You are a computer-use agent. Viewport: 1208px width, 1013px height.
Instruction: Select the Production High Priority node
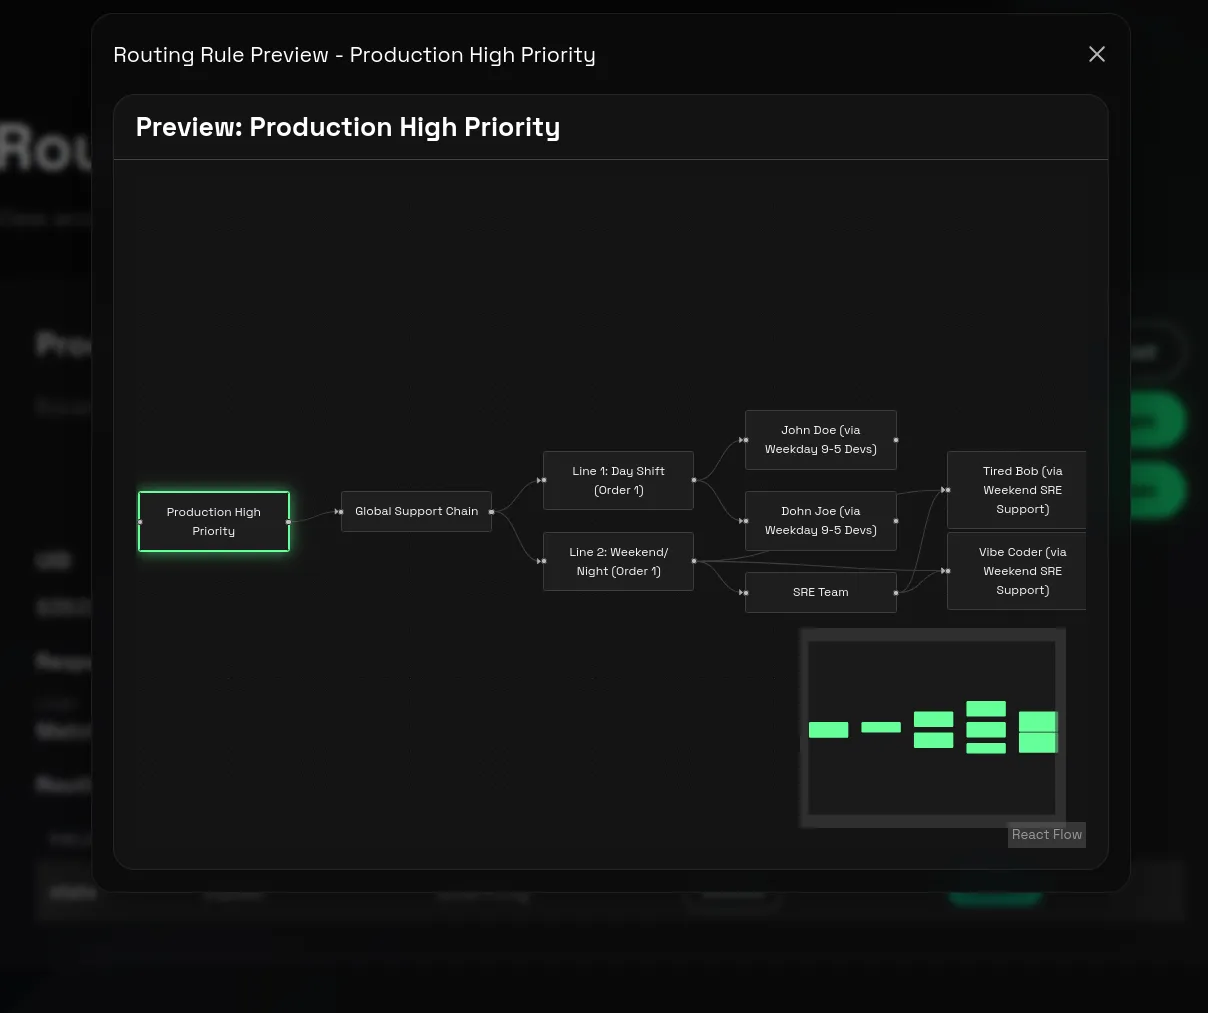[214, 521]
